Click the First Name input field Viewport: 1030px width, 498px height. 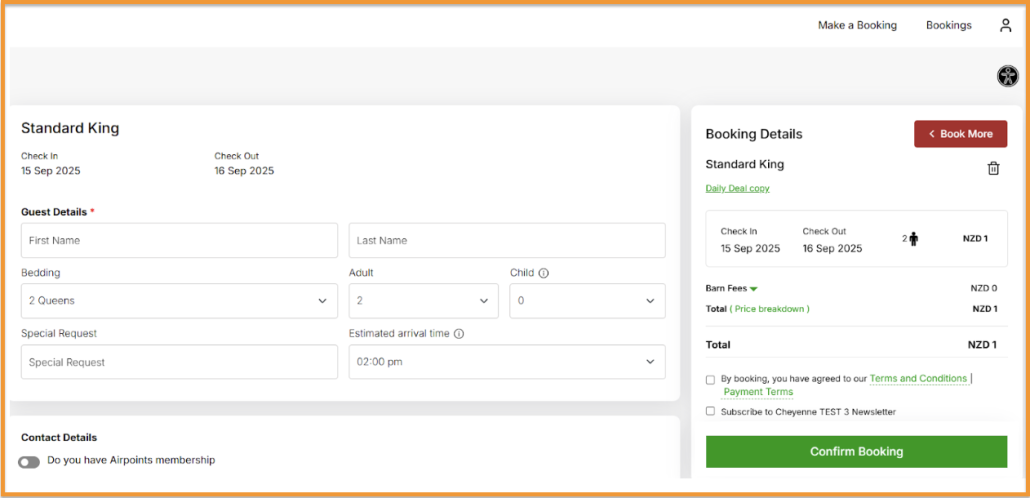179,241
